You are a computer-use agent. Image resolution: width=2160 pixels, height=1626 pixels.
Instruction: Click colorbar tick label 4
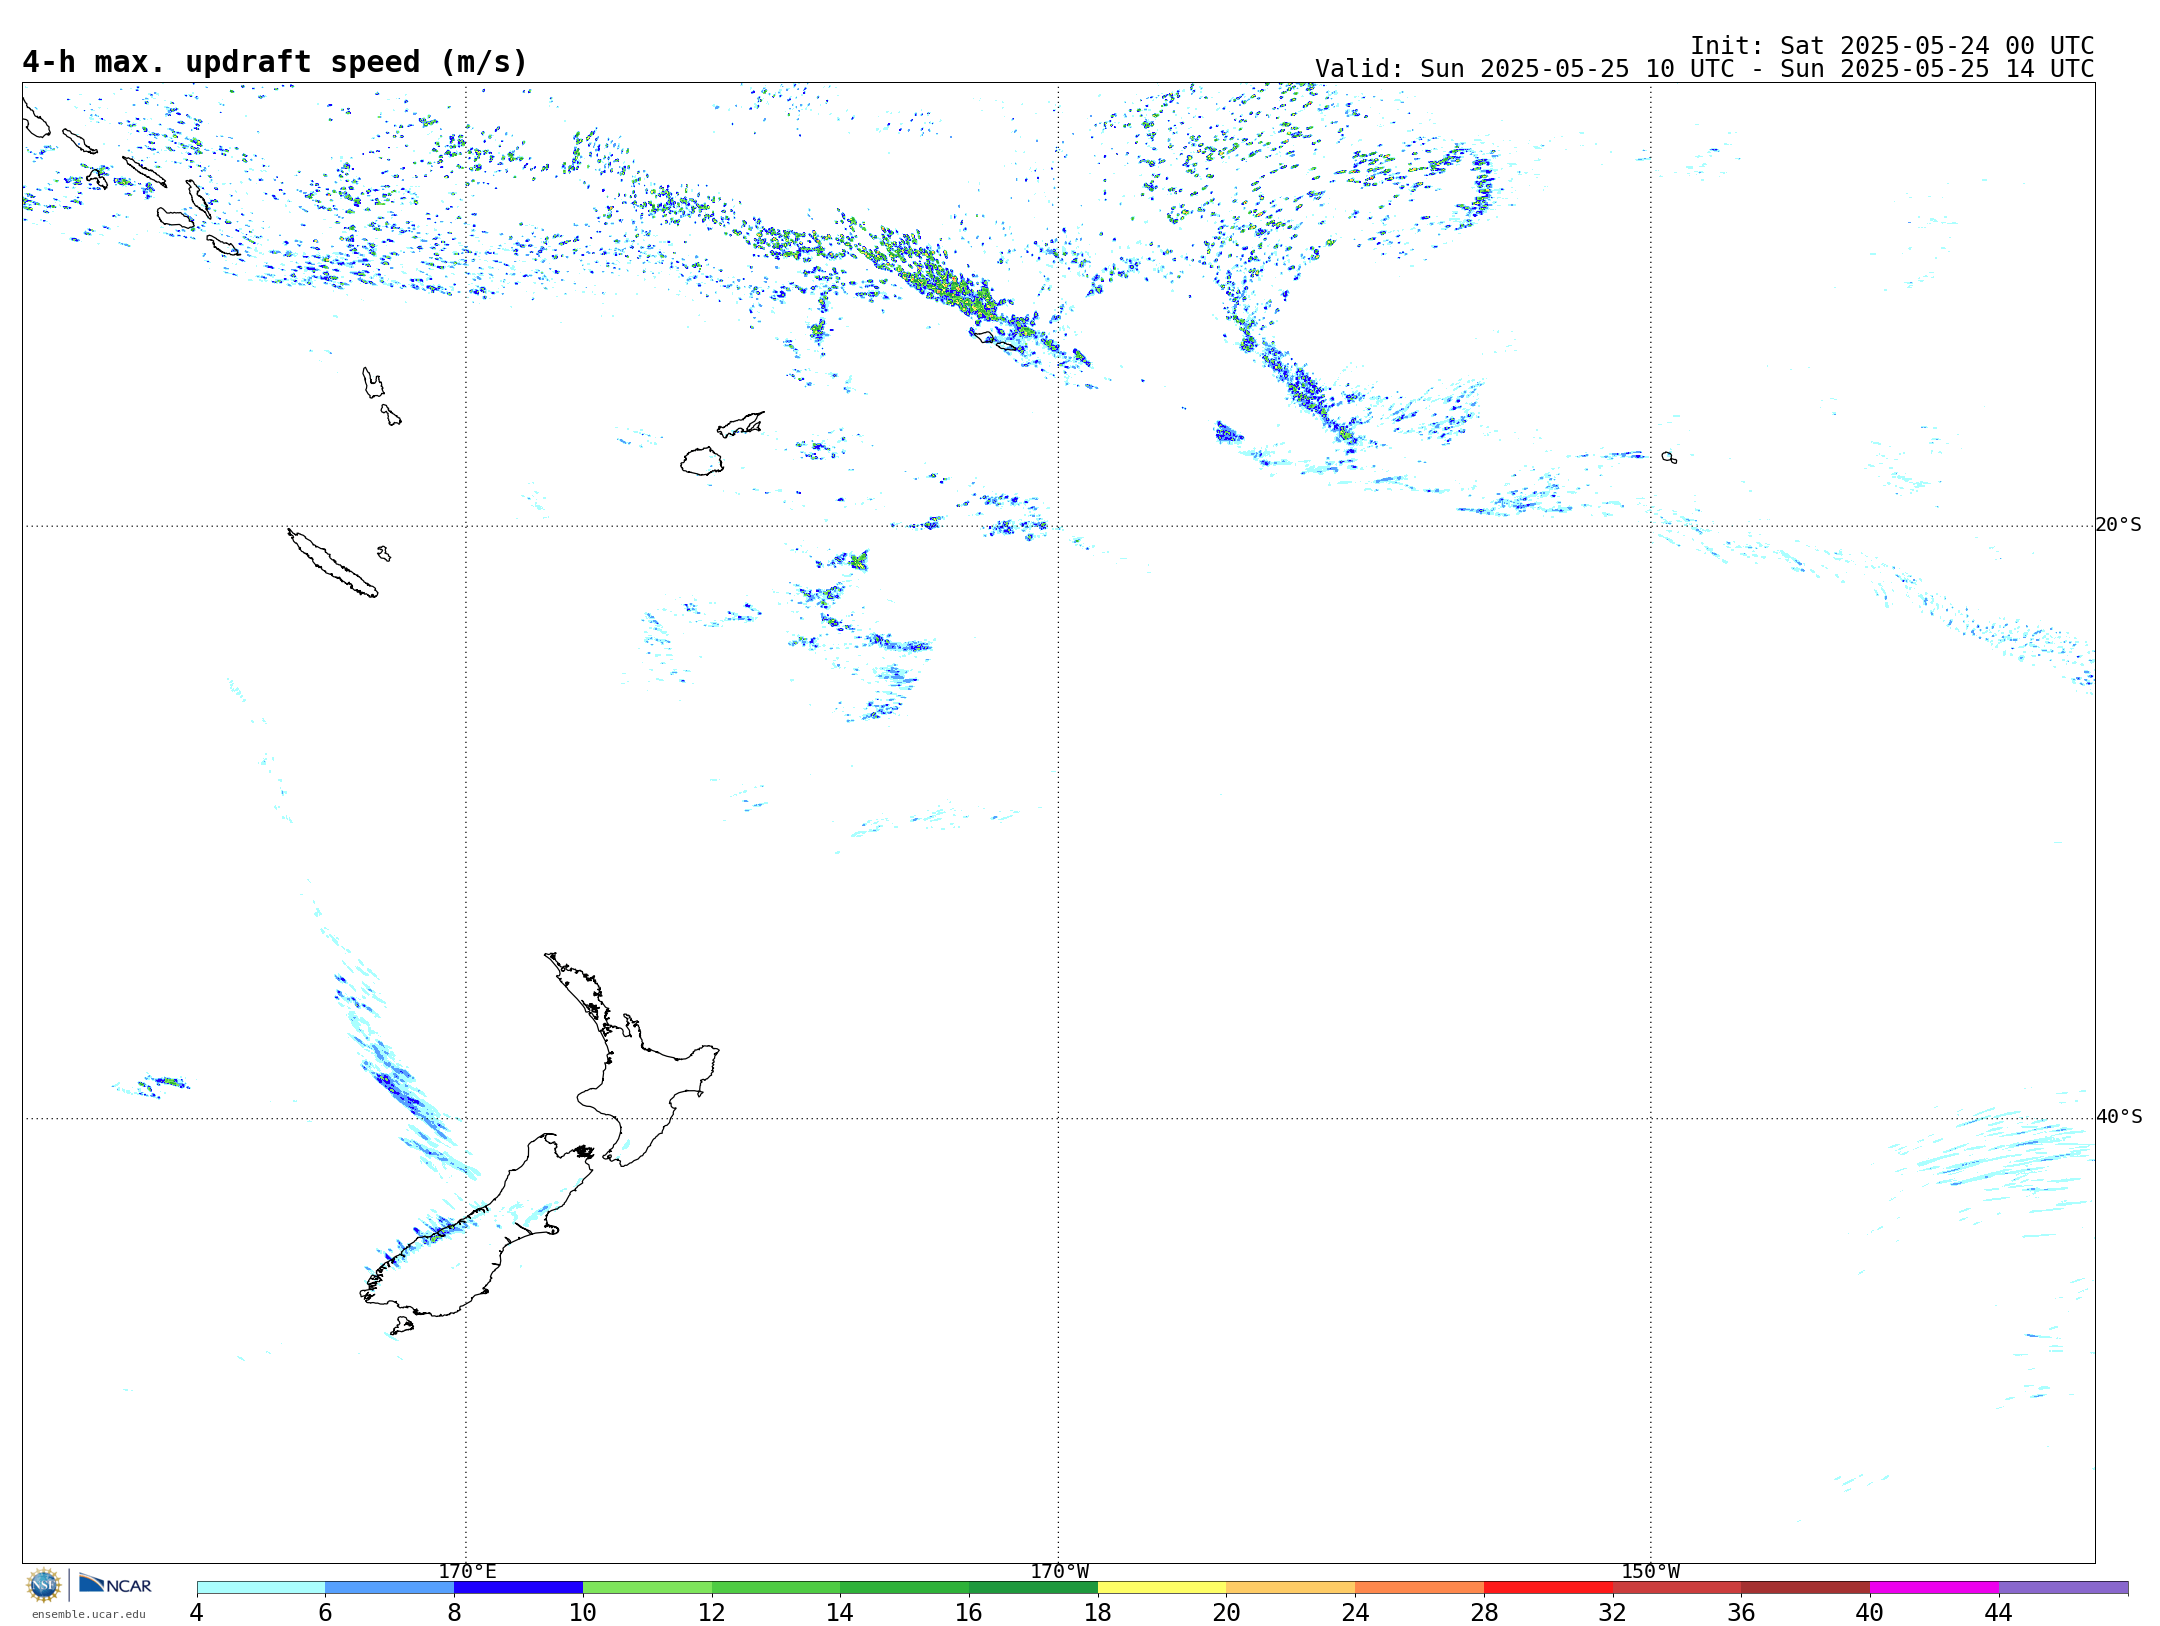[196, 1612]
